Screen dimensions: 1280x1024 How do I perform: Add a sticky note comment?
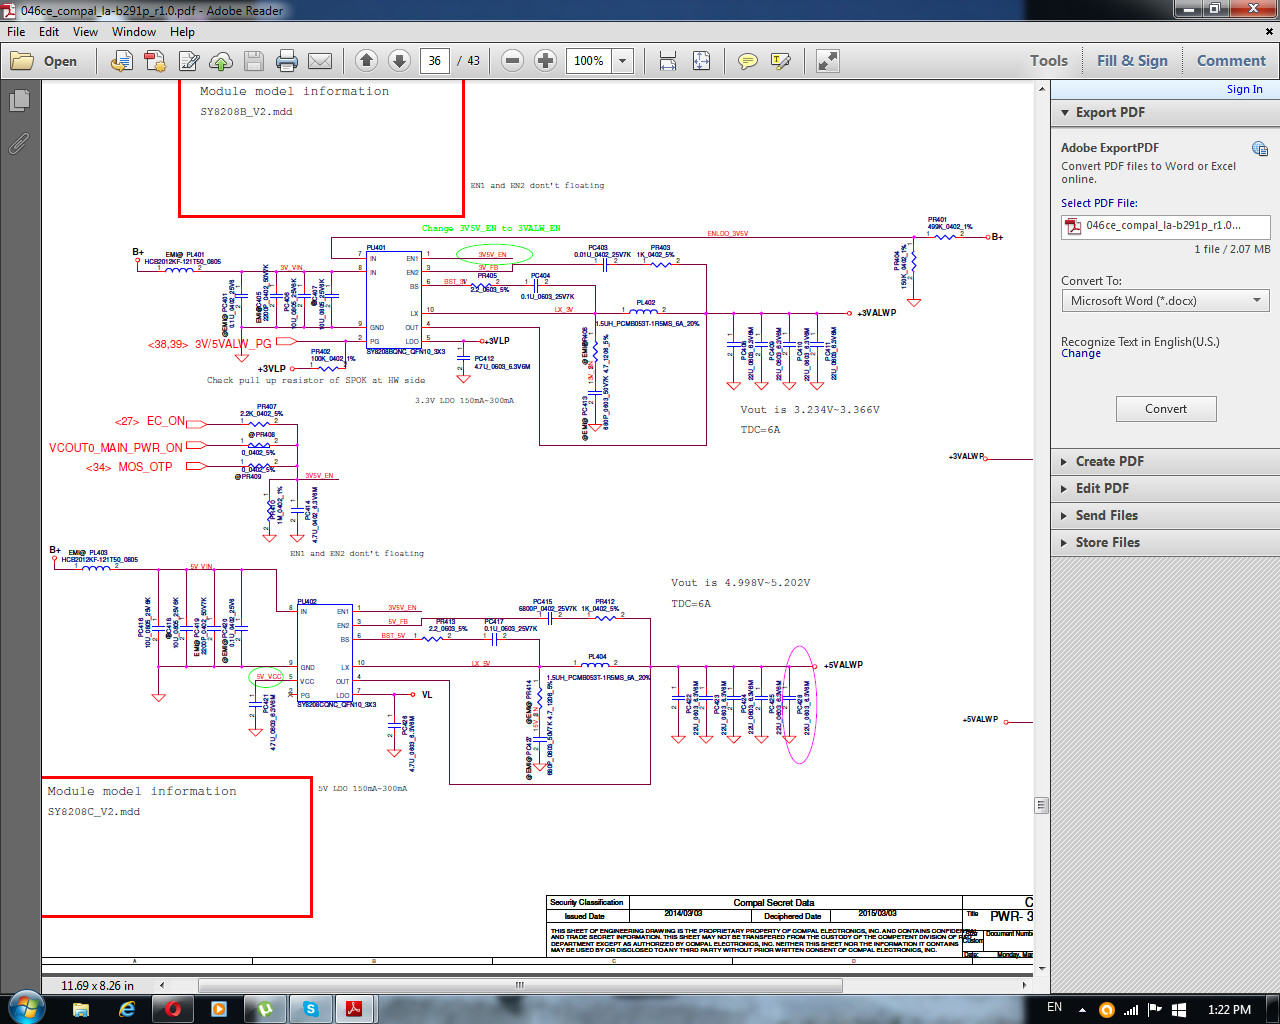coord(747,61)
